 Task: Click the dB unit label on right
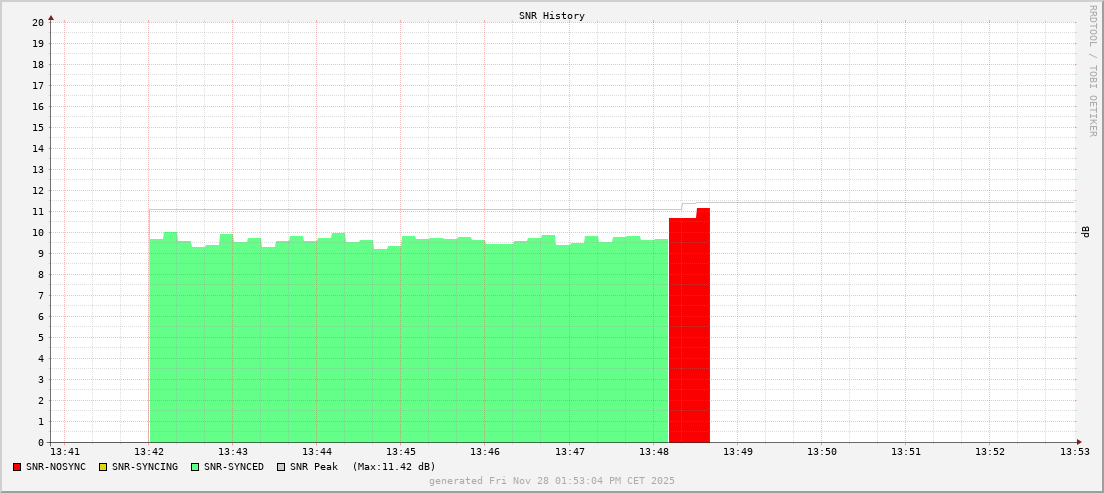coord(1085,232)
